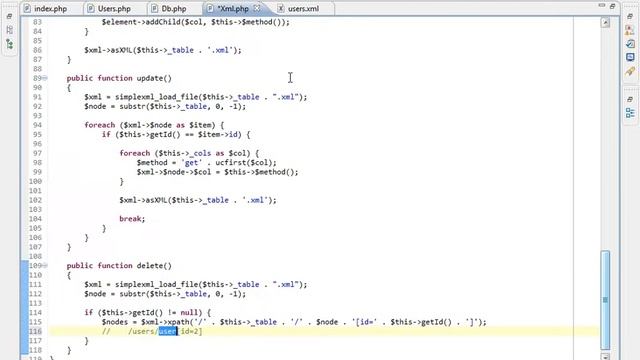Open the Console view icon on right trim
640x360 pixels.
click(630, 57)
